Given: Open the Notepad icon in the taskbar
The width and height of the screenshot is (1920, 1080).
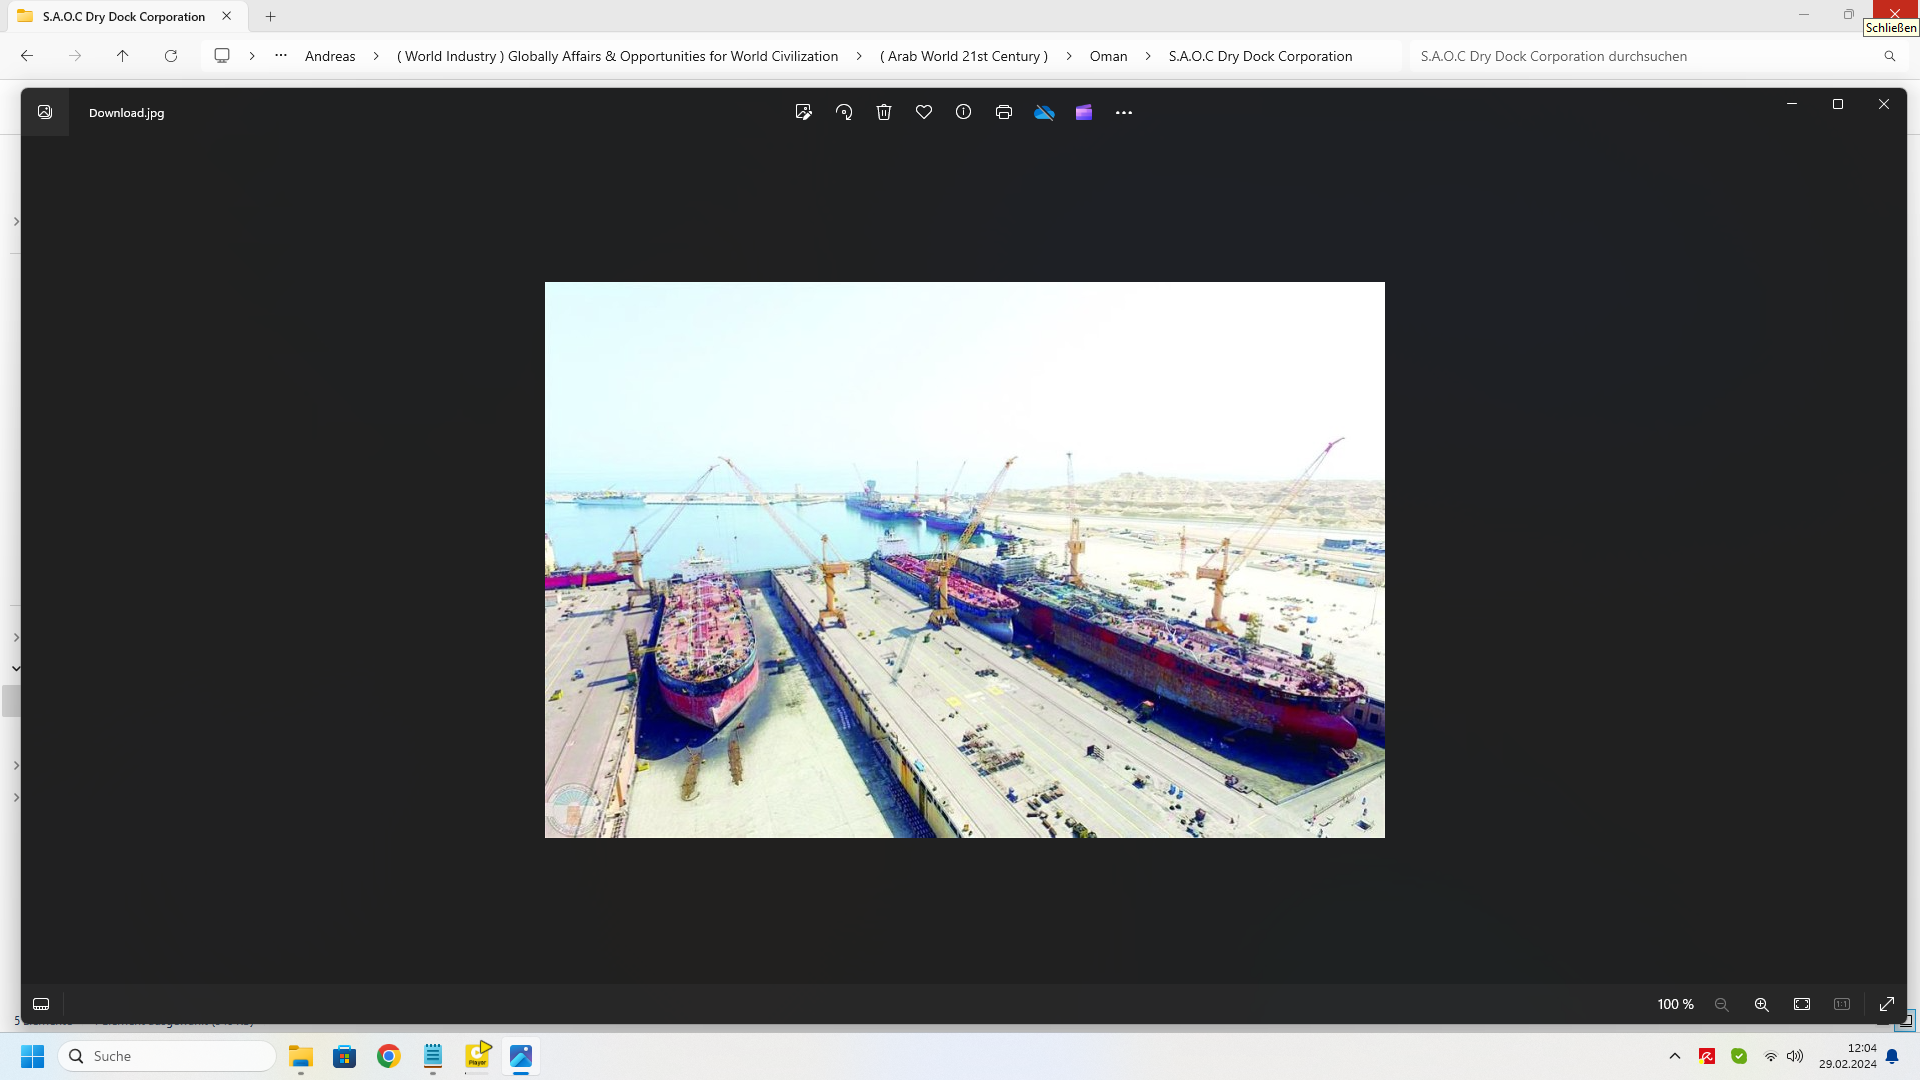Looking at the screenshot, I should tap(433, 1056).
